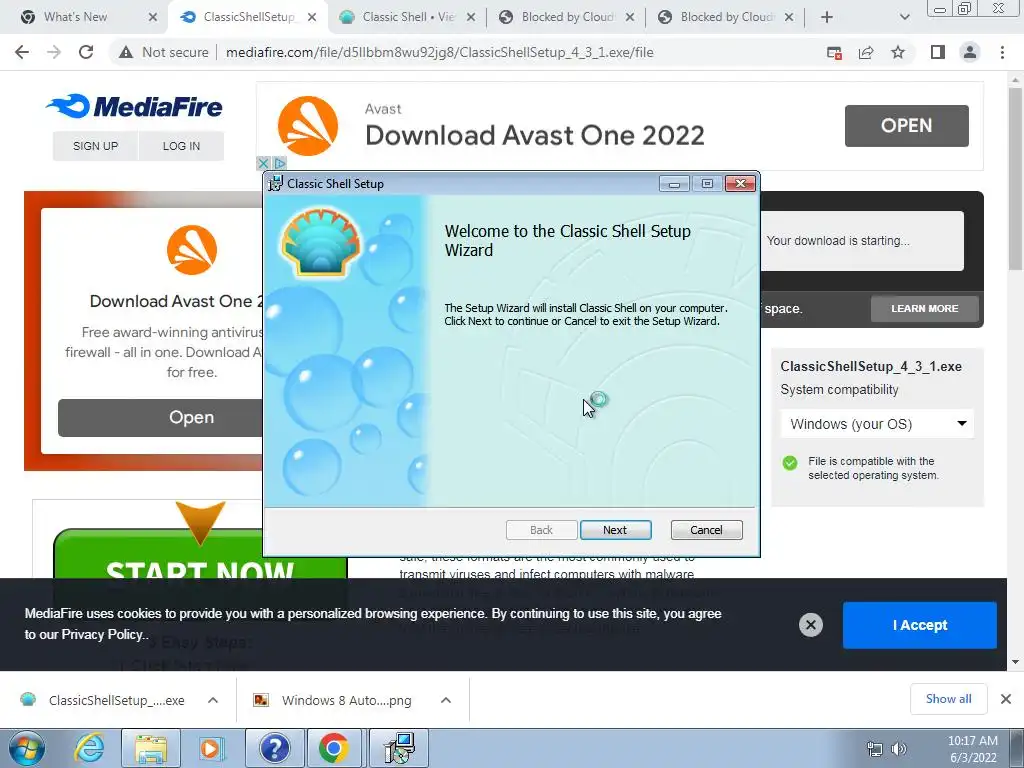Switch to the What's New tab
The image size is (1024, 768).
click(x=75, y=17)
